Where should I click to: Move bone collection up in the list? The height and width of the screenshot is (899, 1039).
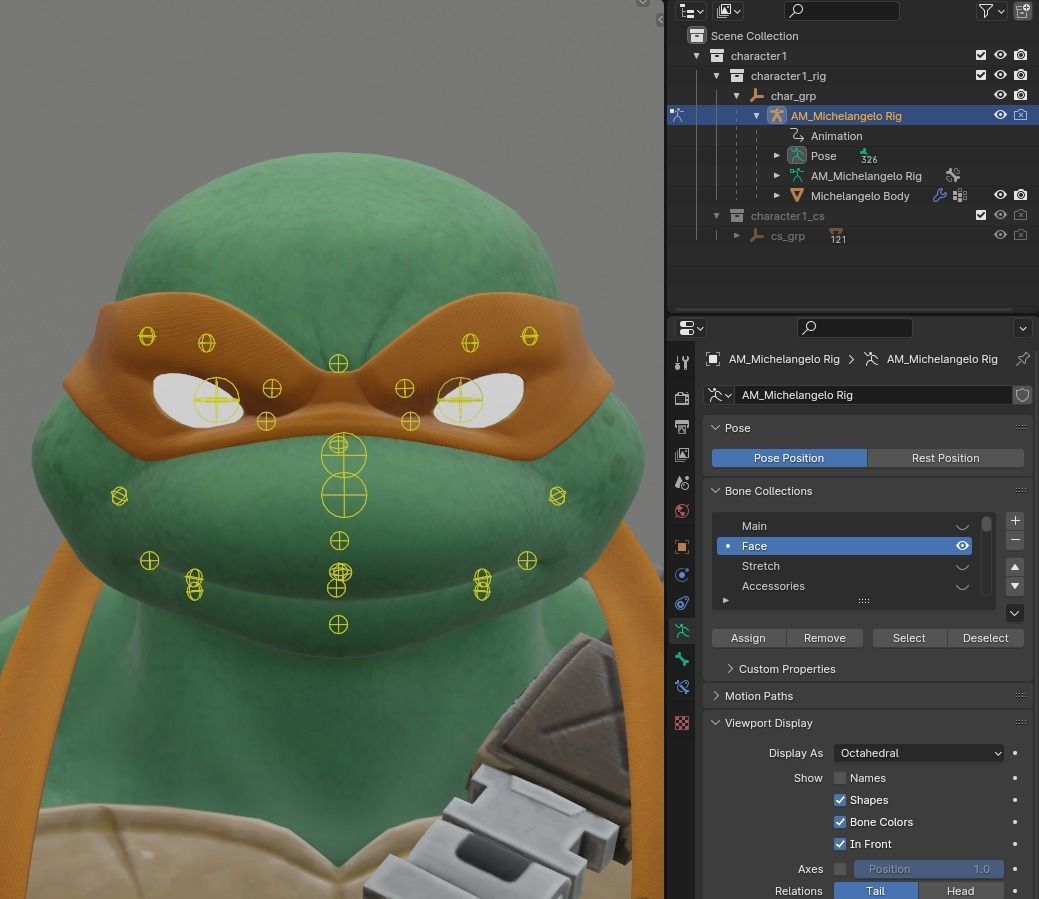point(1014,567)
